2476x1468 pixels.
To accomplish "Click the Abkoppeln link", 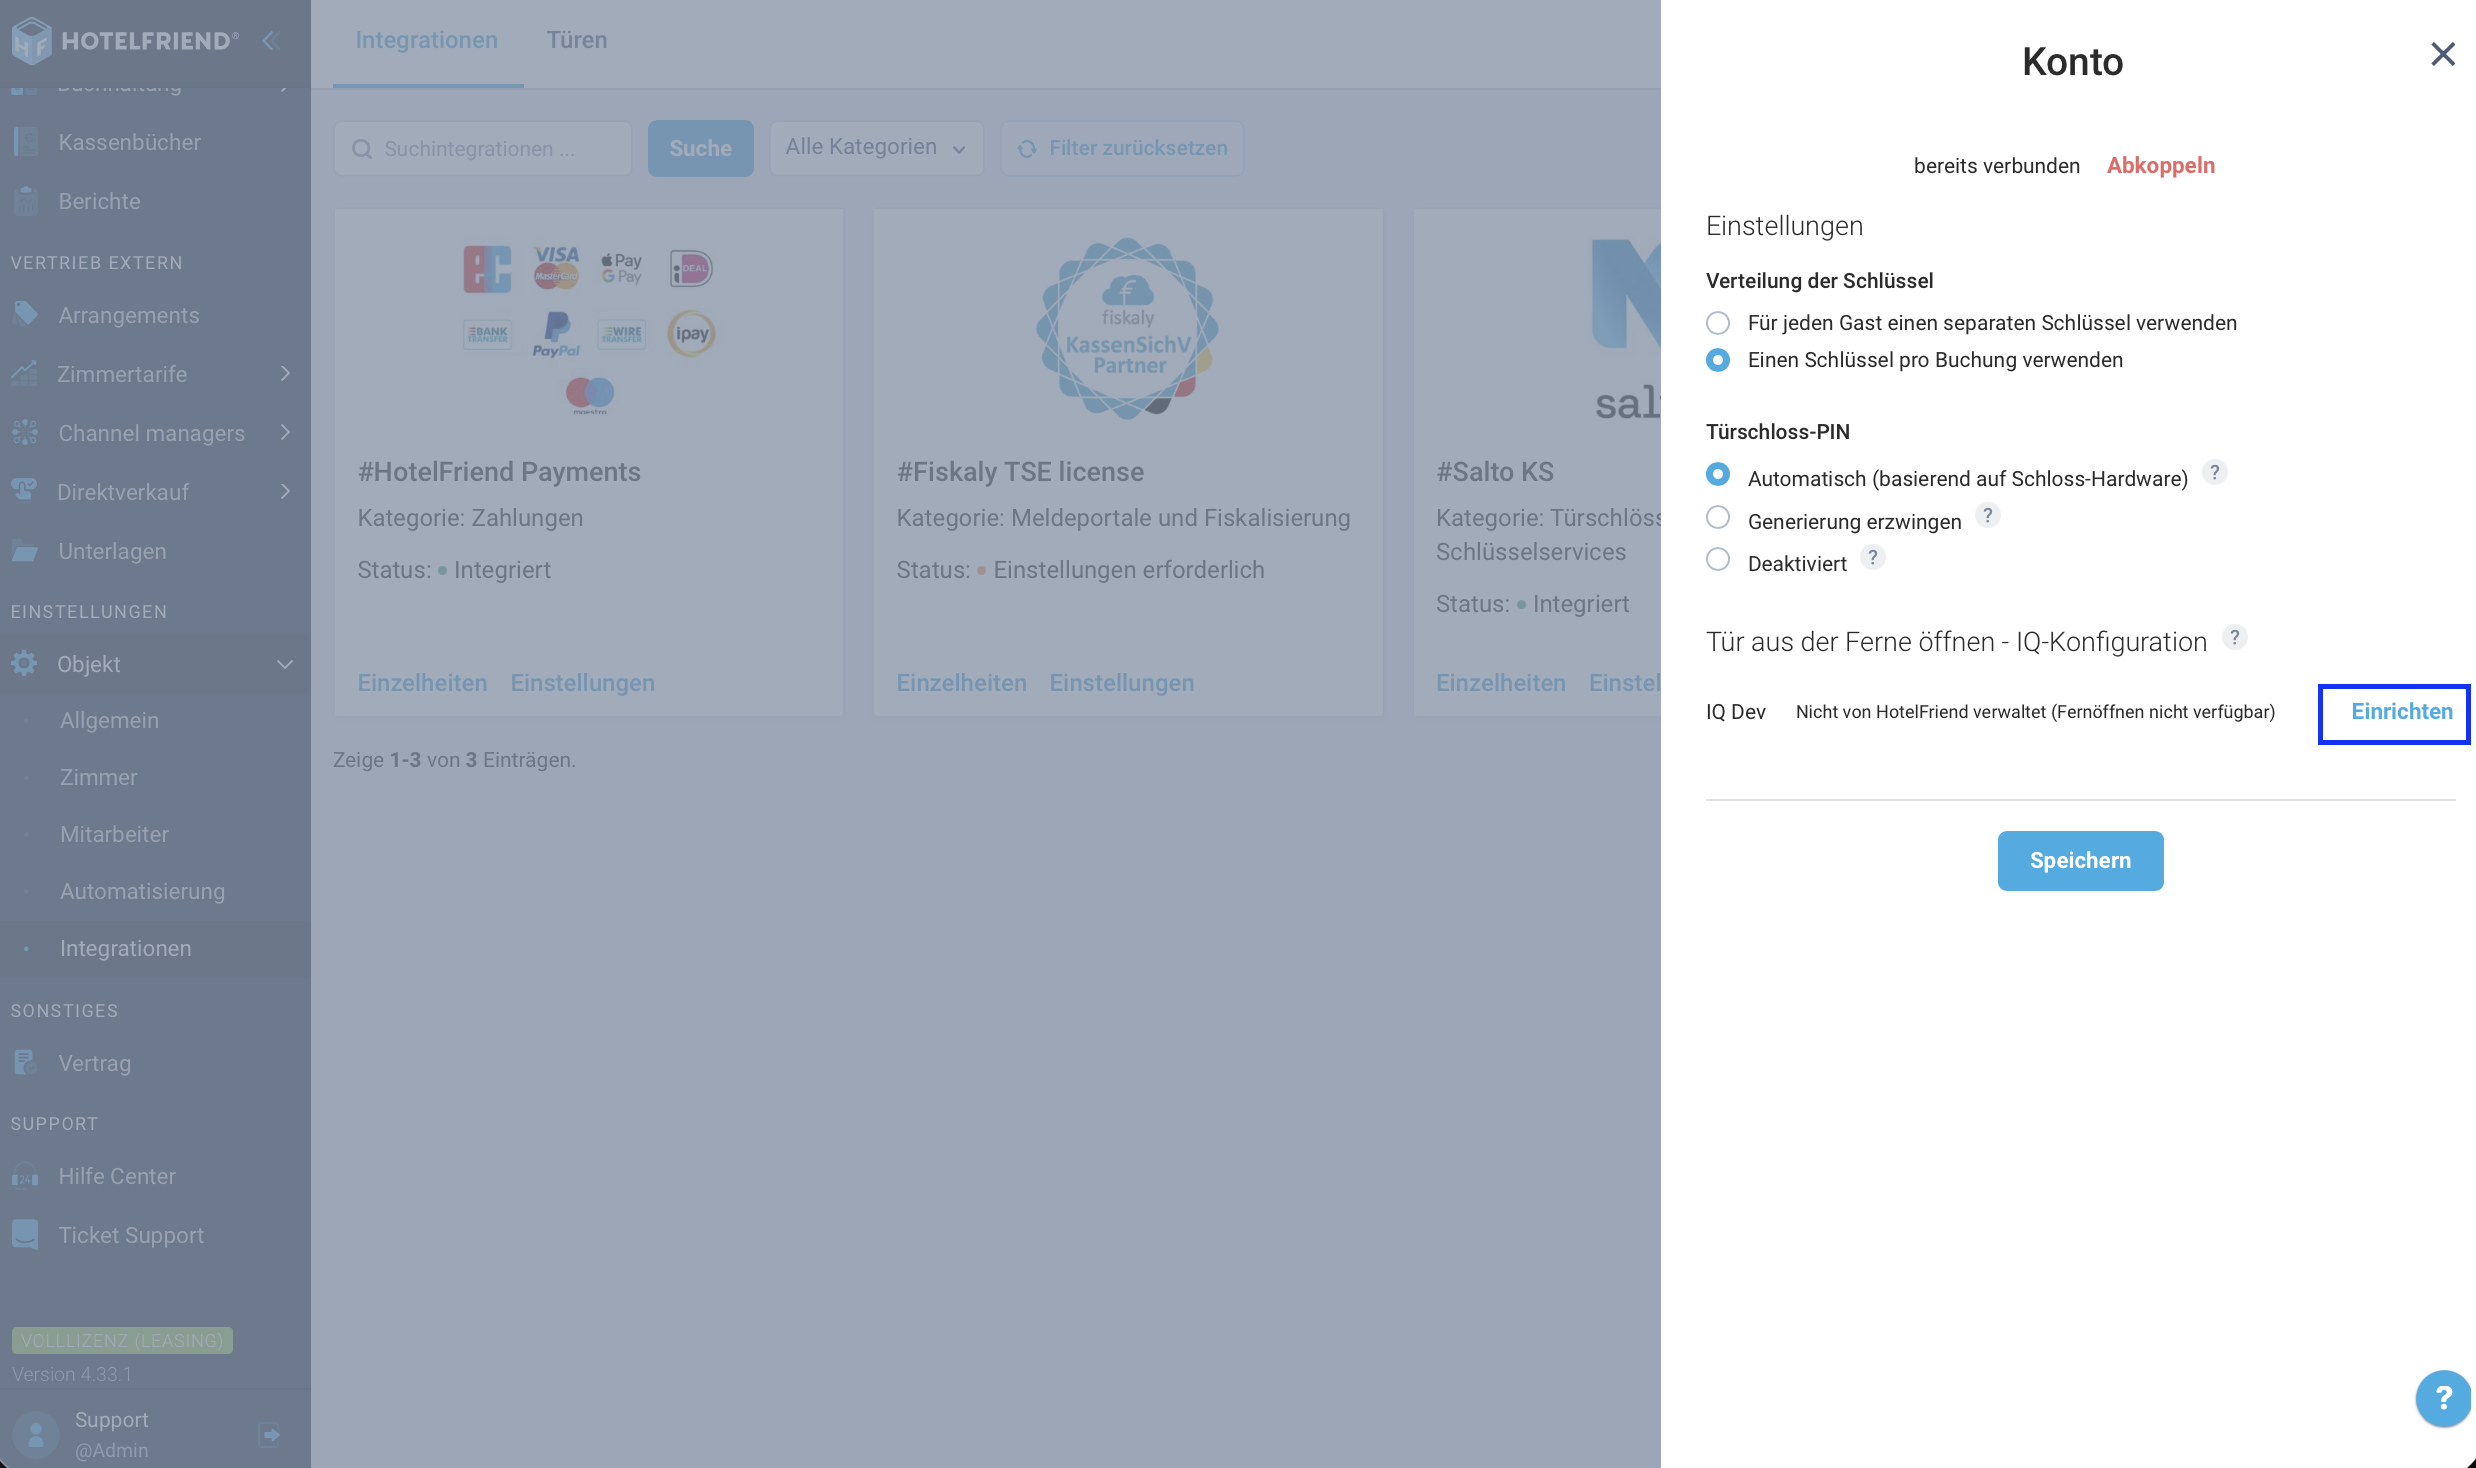I will tap(2160, 166).
